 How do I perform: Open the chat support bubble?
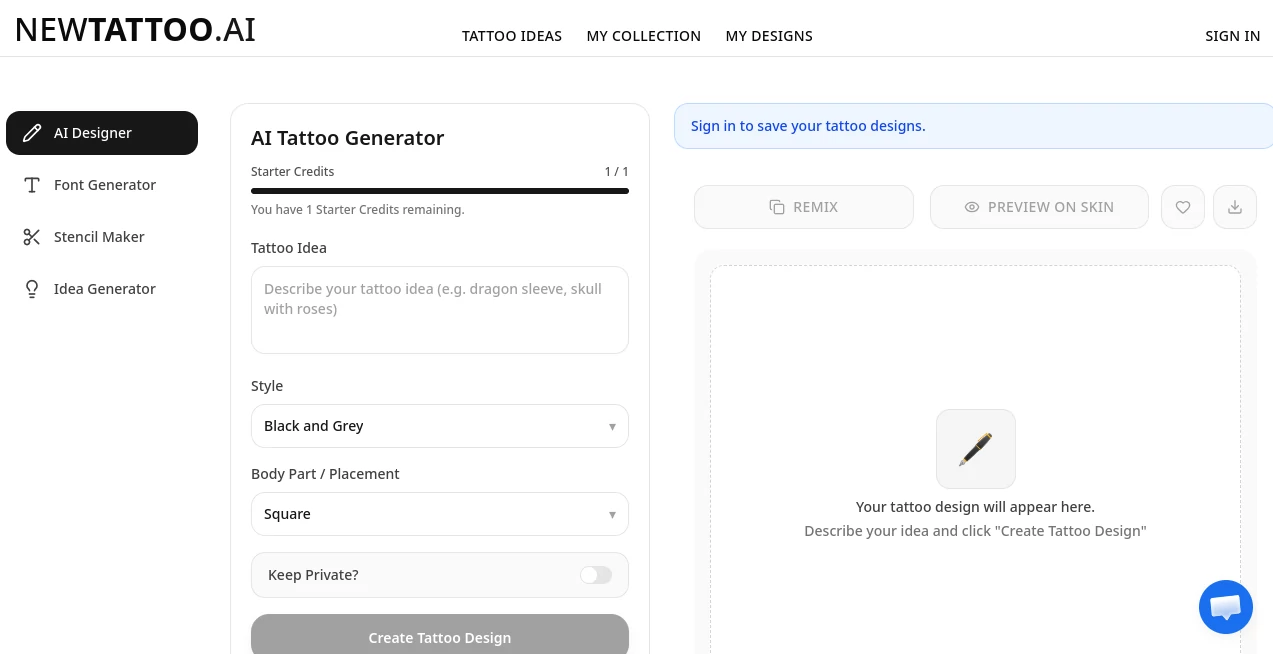point(1226,607)
